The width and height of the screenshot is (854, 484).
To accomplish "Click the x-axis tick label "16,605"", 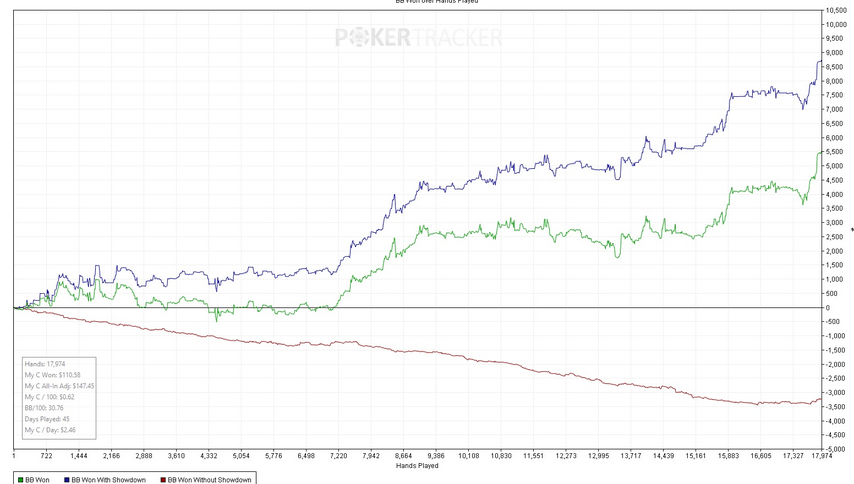I will coord(761,456).
